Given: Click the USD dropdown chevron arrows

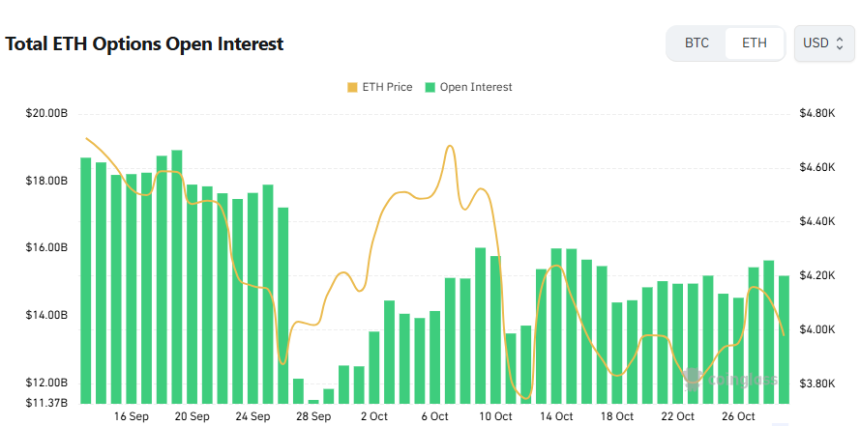Looking at the screenshot, I should pyautogui.click(x=840, y=43).
